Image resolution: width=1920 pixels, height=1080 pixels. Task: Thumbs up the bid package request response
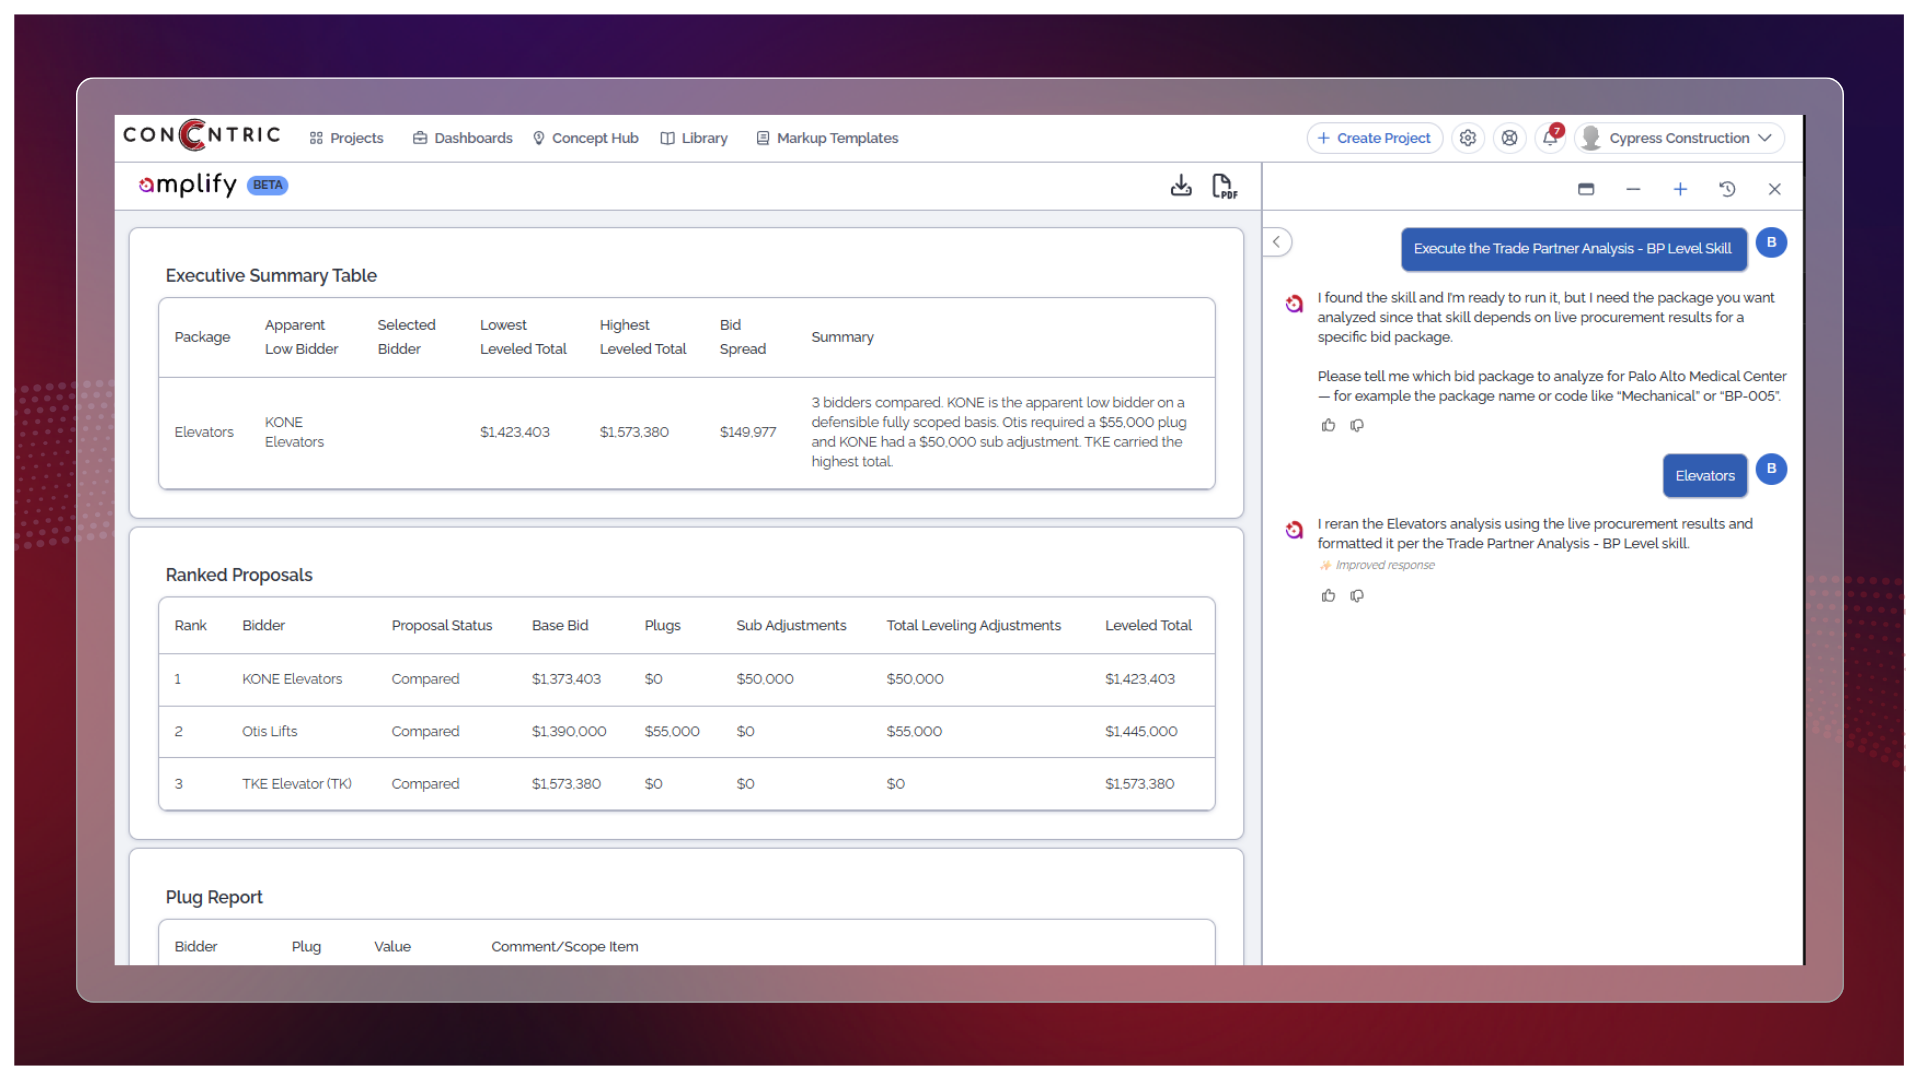pos(1328,425)
